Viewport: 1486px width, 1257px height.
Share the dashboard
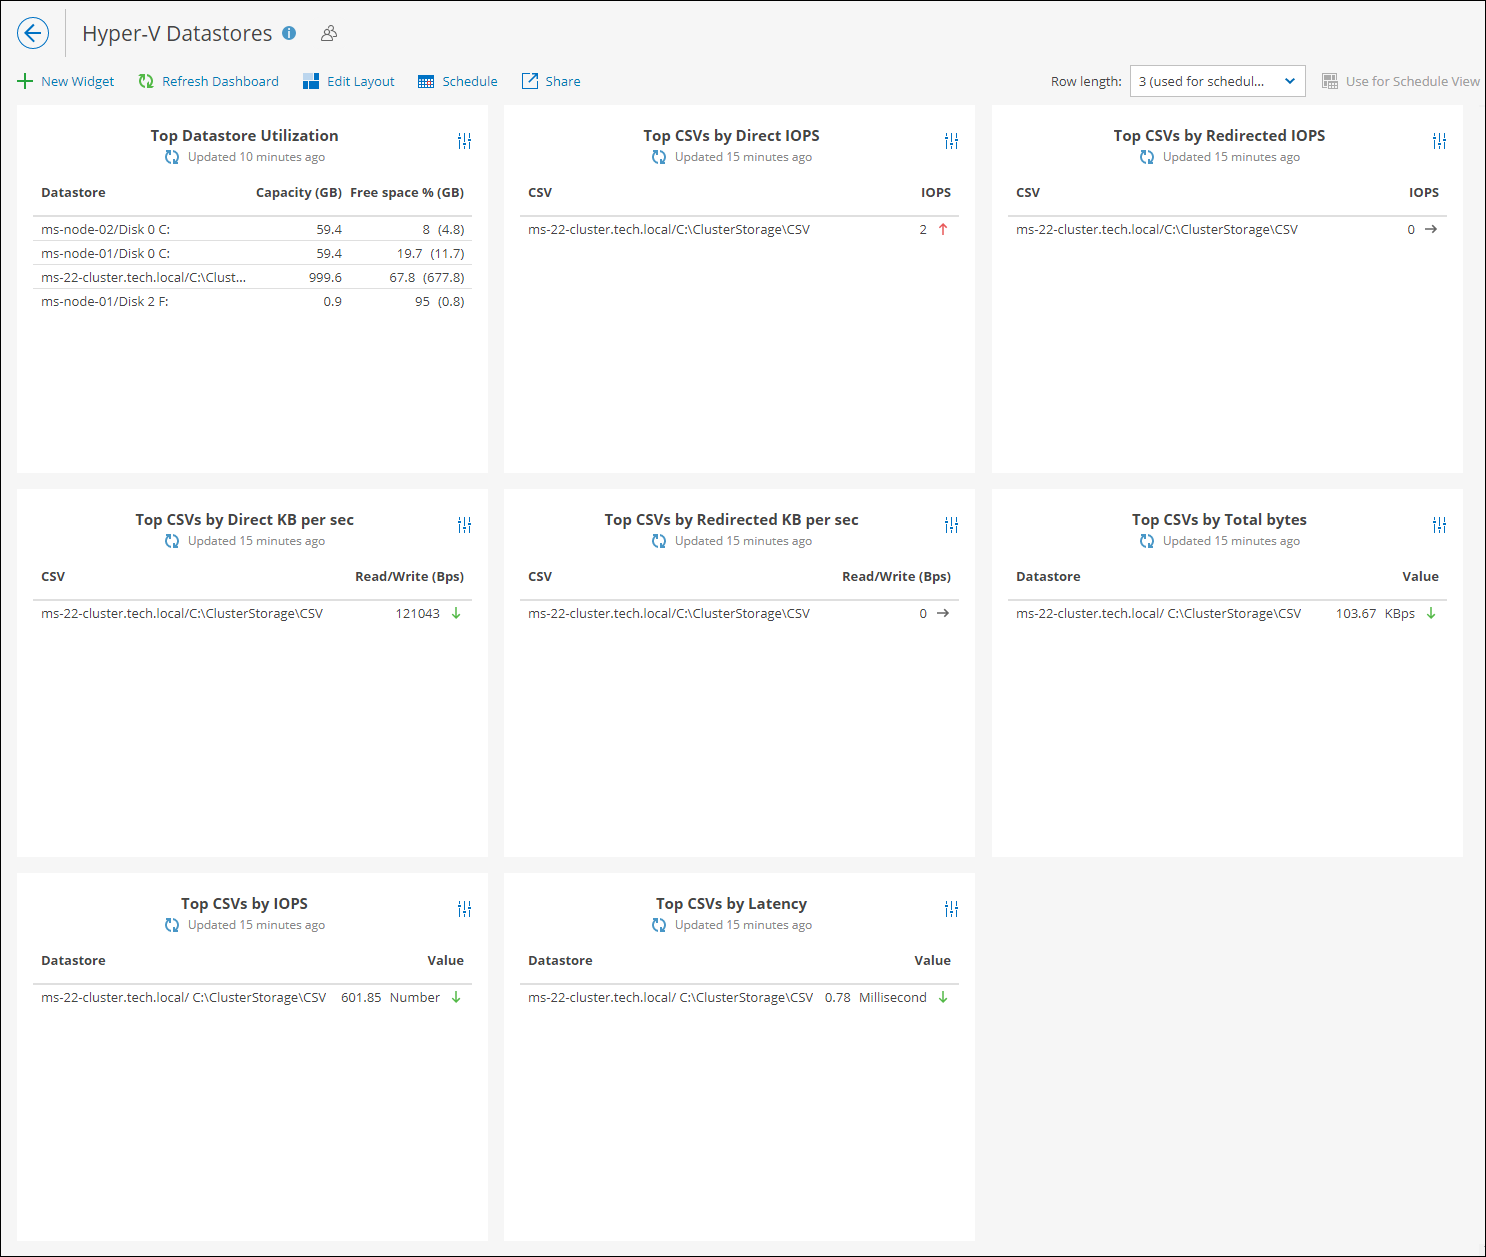[x=551, y=81]
